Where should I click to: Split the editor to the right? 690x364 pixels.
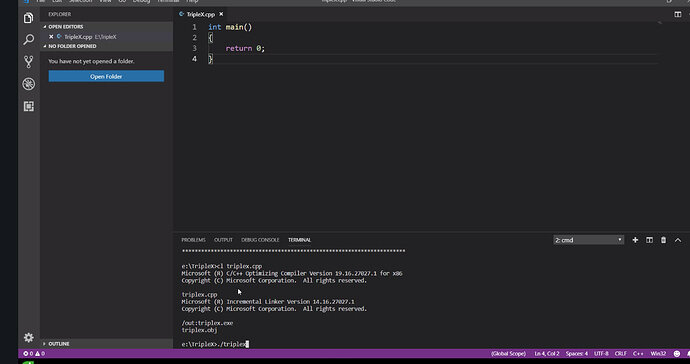click(678, 15)
